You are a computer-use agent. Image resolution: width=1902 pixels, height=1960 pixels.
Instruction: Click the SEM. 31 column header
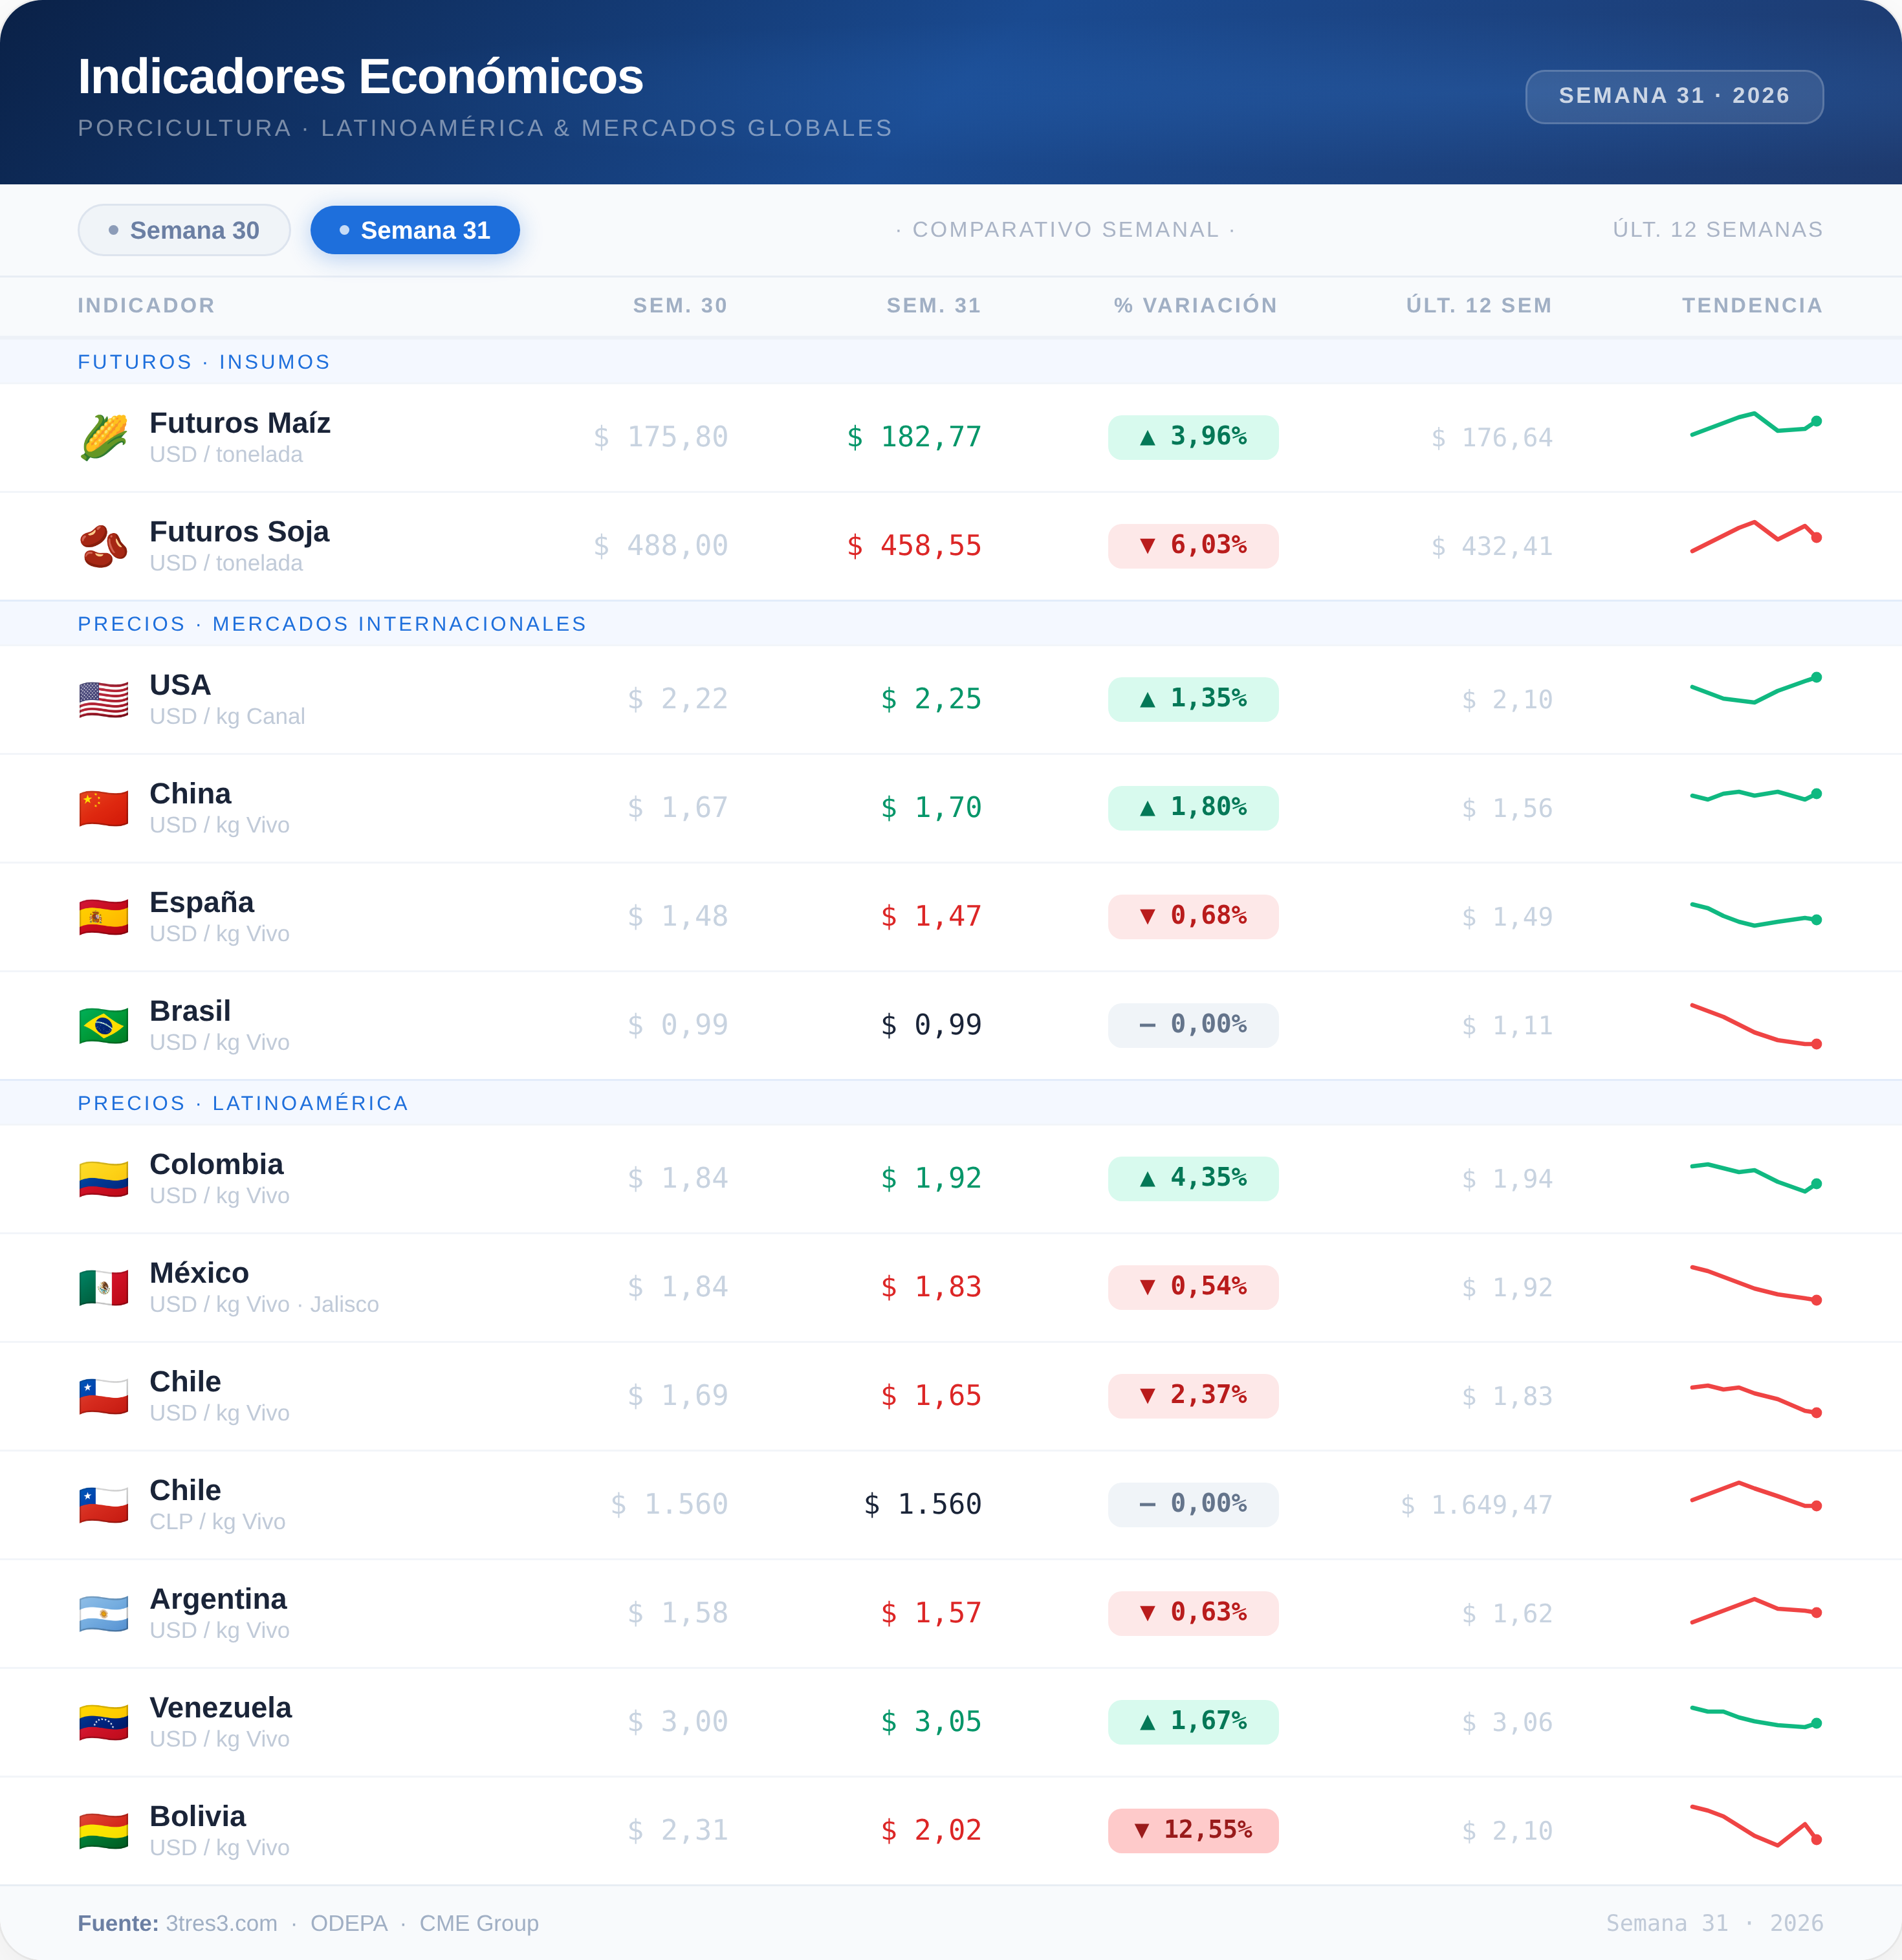click(934, 306)
